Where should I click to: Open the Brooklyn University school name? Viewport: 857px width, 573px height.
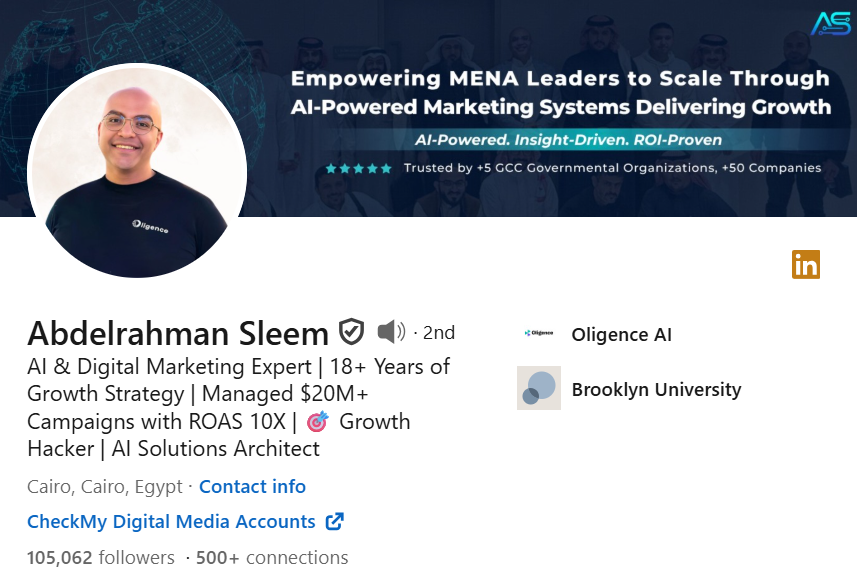(656, 389)
